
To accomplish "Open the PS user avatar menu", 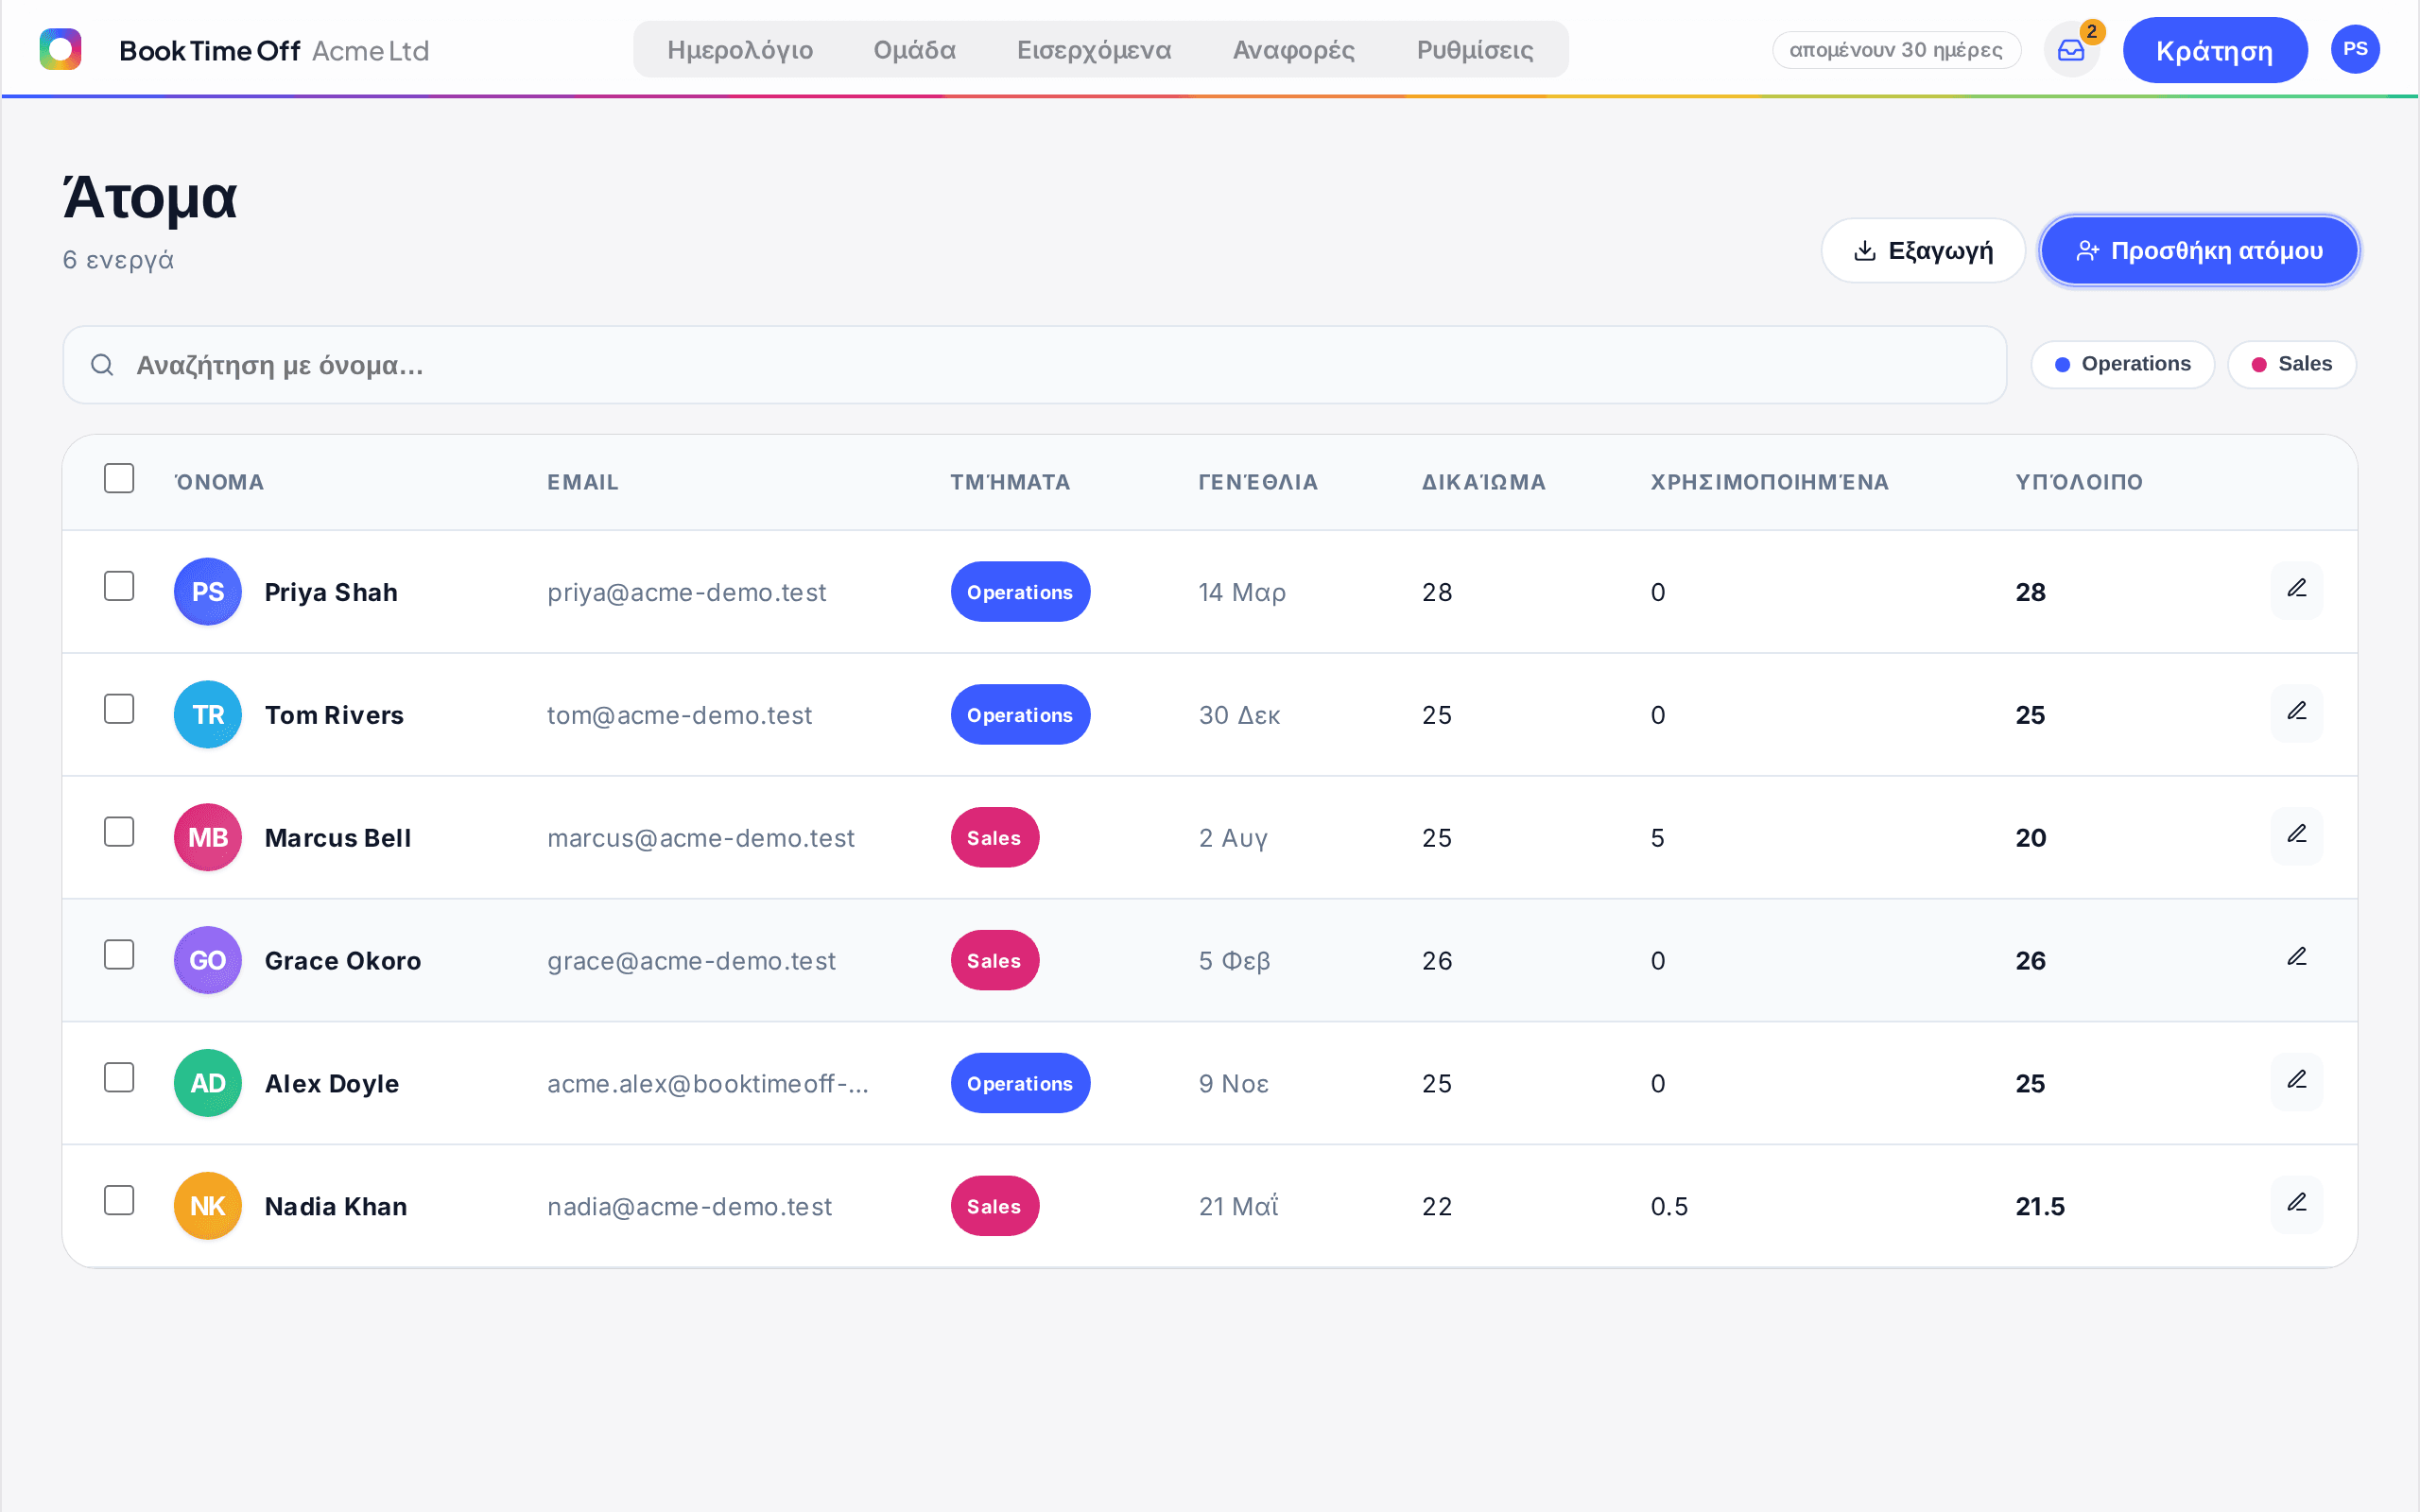I will [2355, 49].
